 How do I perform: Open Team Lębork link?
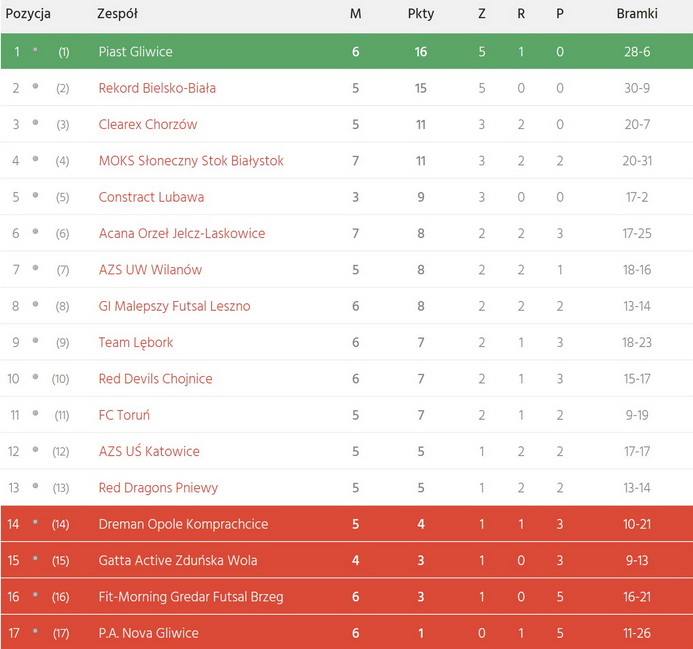(135, 342)
